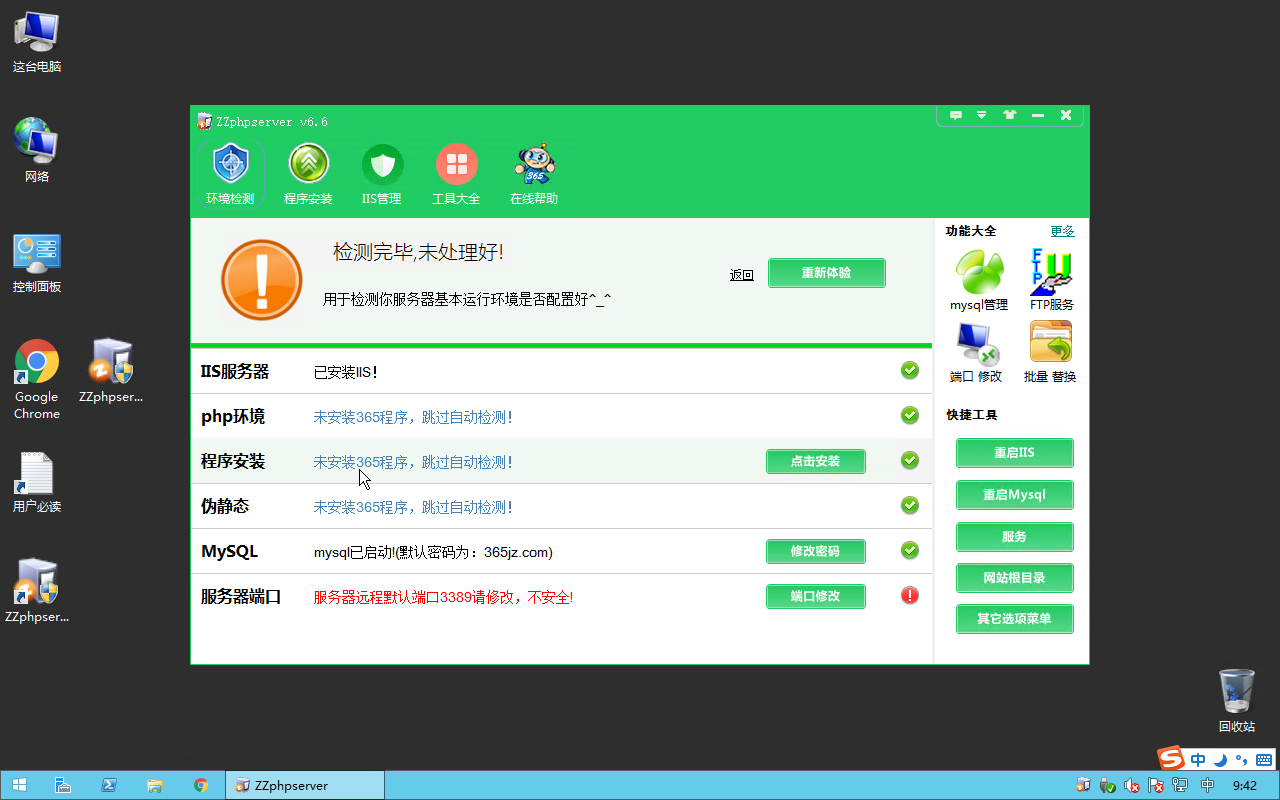The height and width of the screenshot is (800, 1280).
Task: Click the 重启IIS button
Action: (x=1015, y=453)
